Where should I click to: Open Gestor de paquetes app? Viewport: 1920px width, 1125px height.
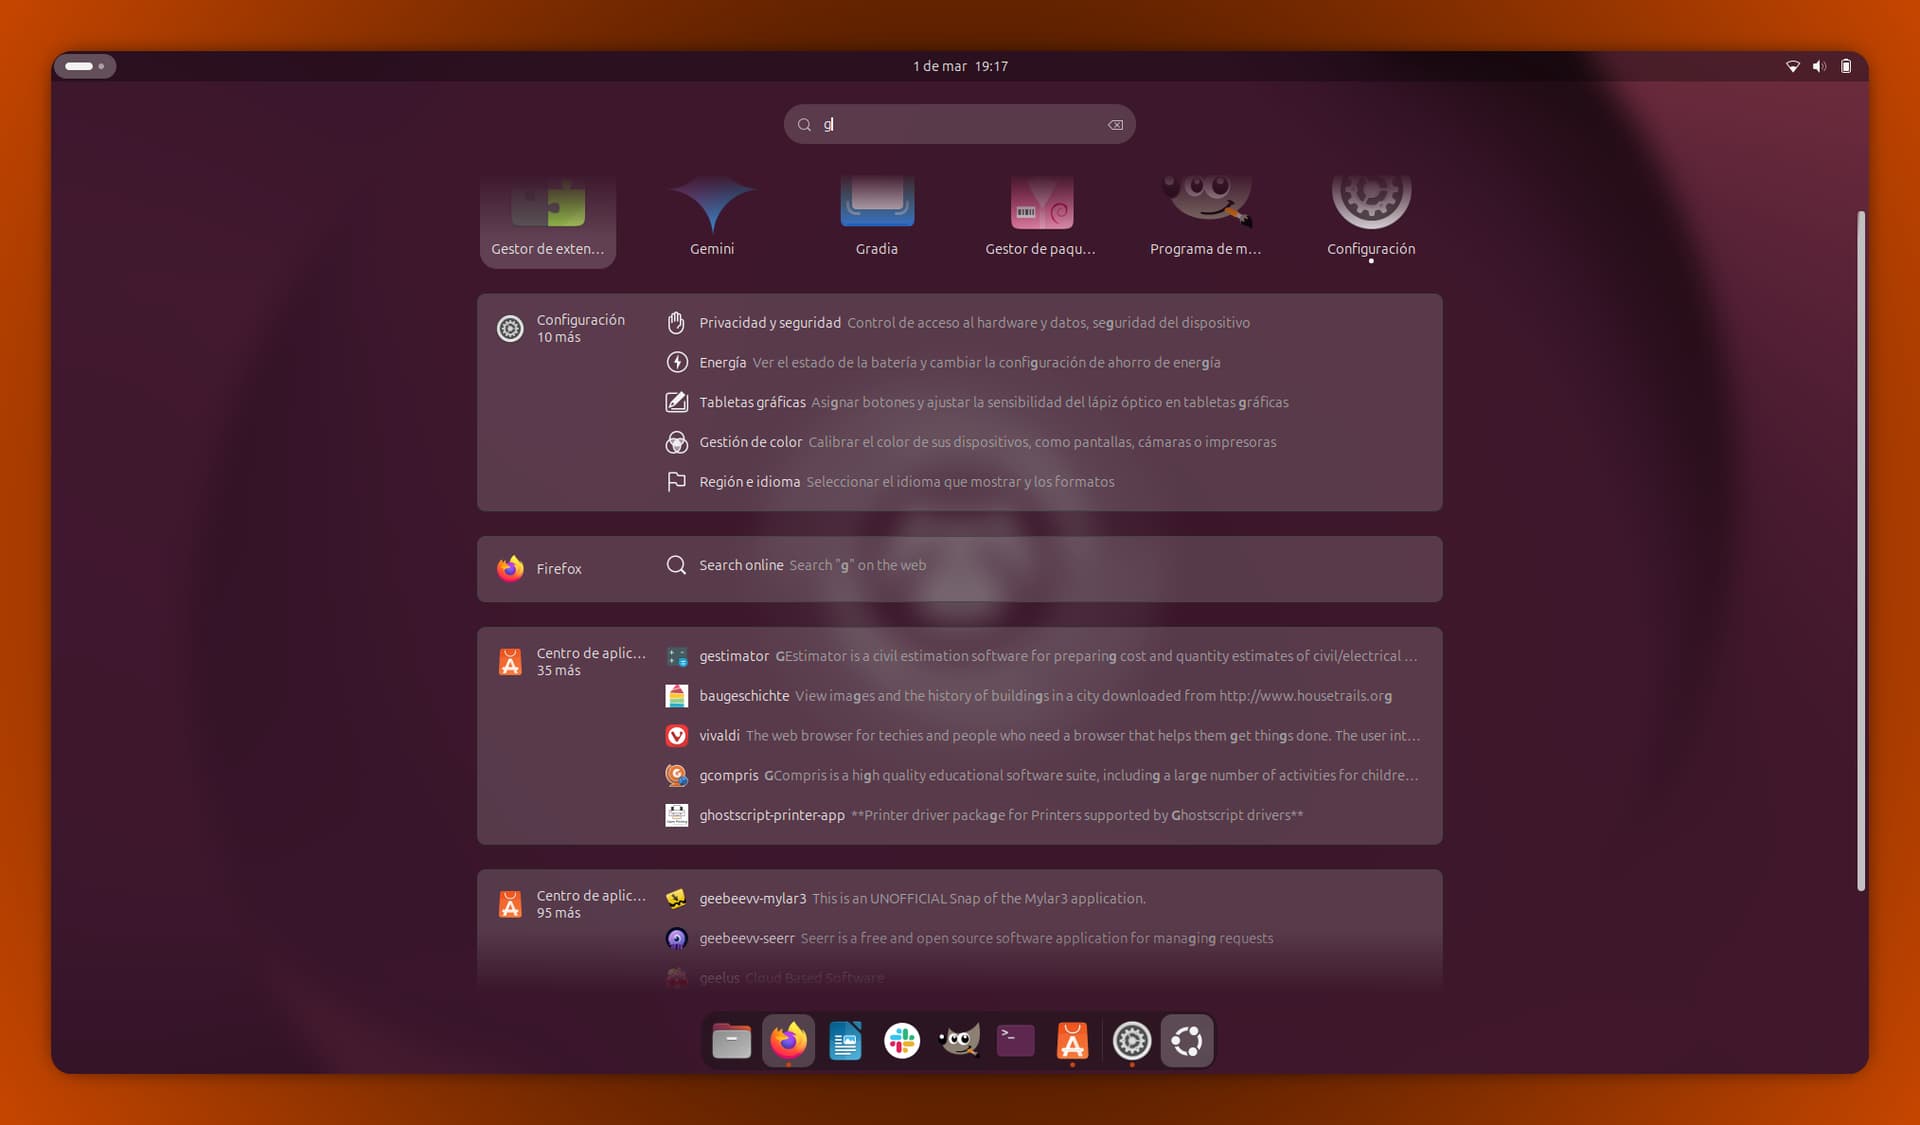(1040, 217)
